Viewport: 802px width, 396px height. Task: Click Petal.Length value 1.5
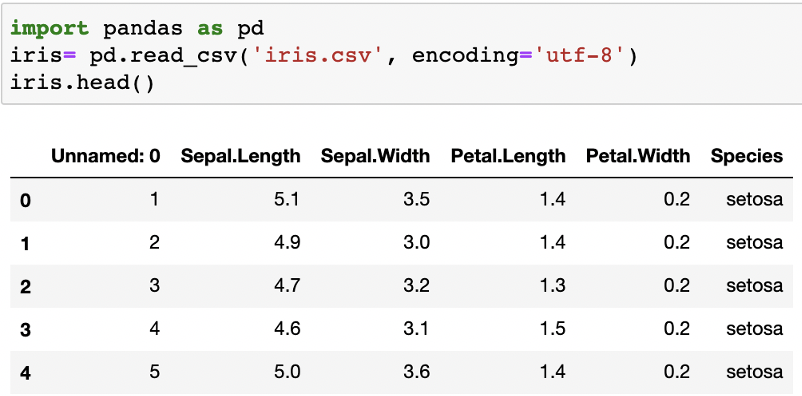pyautogui.click(x=552, y=328)
